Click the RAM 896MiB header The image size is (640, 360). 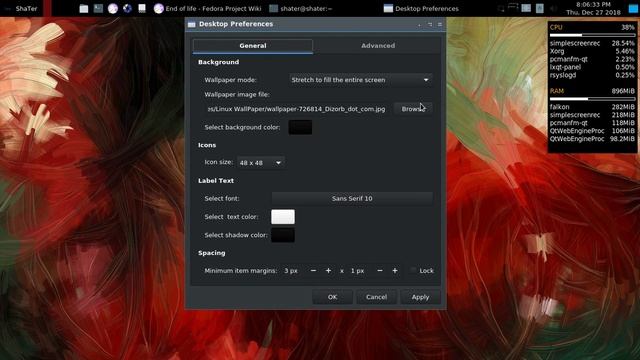[592, 91]
